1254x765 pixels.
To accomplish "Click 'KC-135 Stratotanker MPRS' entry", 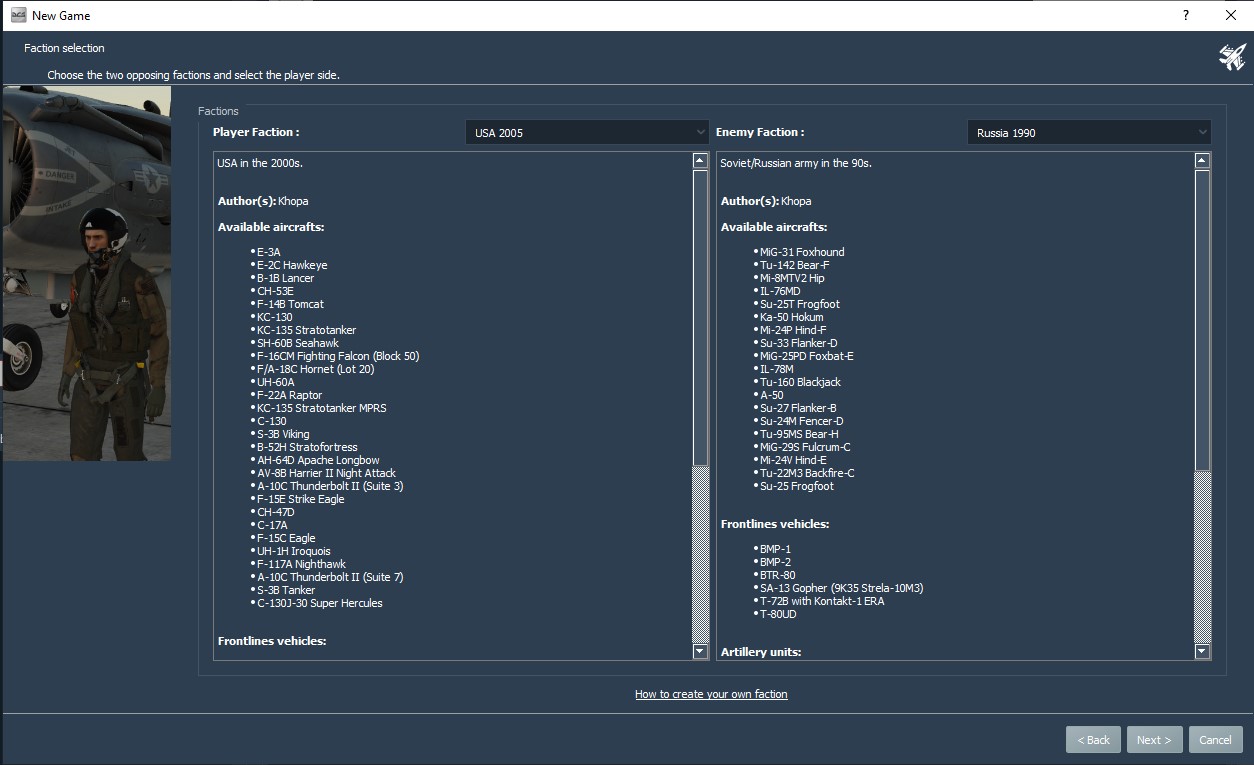I will 321,408.
